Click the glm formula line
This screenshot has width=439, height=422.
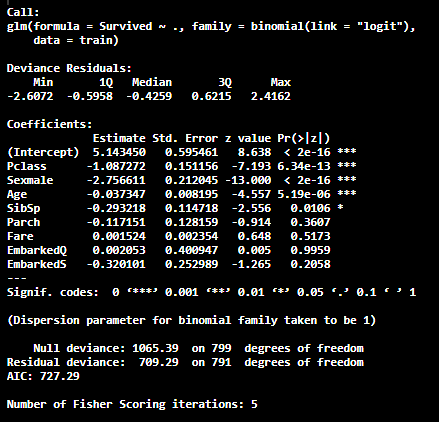coord(211,26)
